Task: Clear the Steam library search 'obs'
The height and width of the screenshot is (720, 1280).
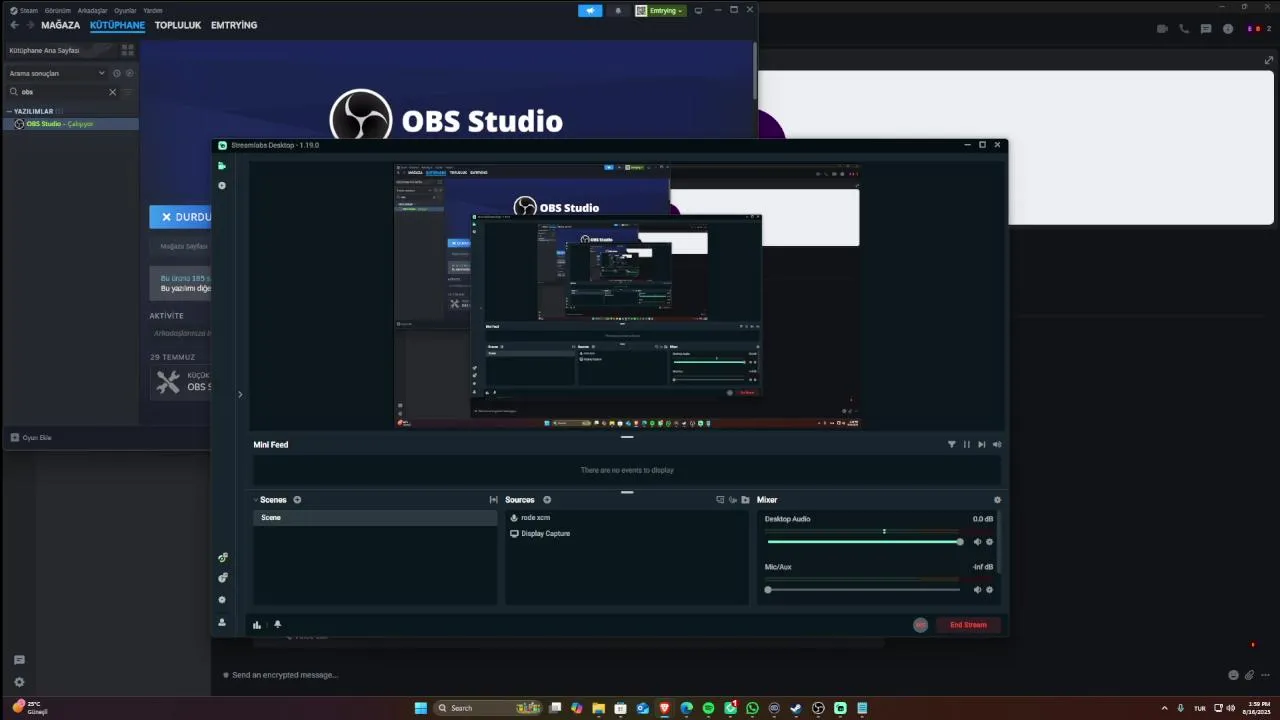Action: coord(112,92)
